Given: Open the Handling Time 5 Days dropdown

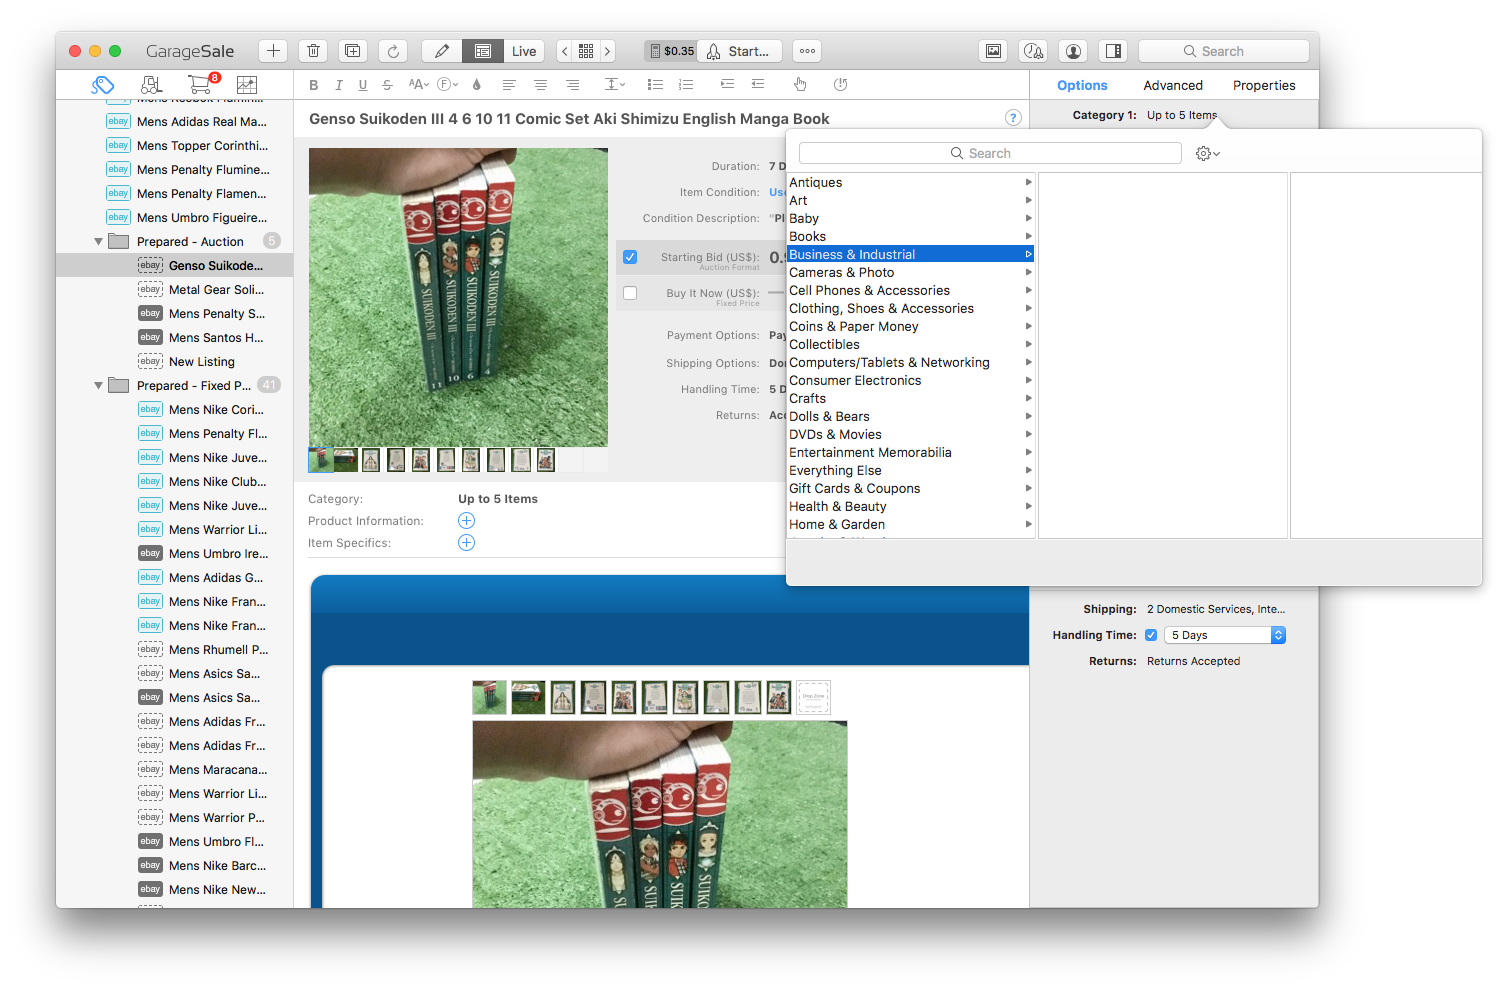Looking at the screenshot, I should [1225, 635].
